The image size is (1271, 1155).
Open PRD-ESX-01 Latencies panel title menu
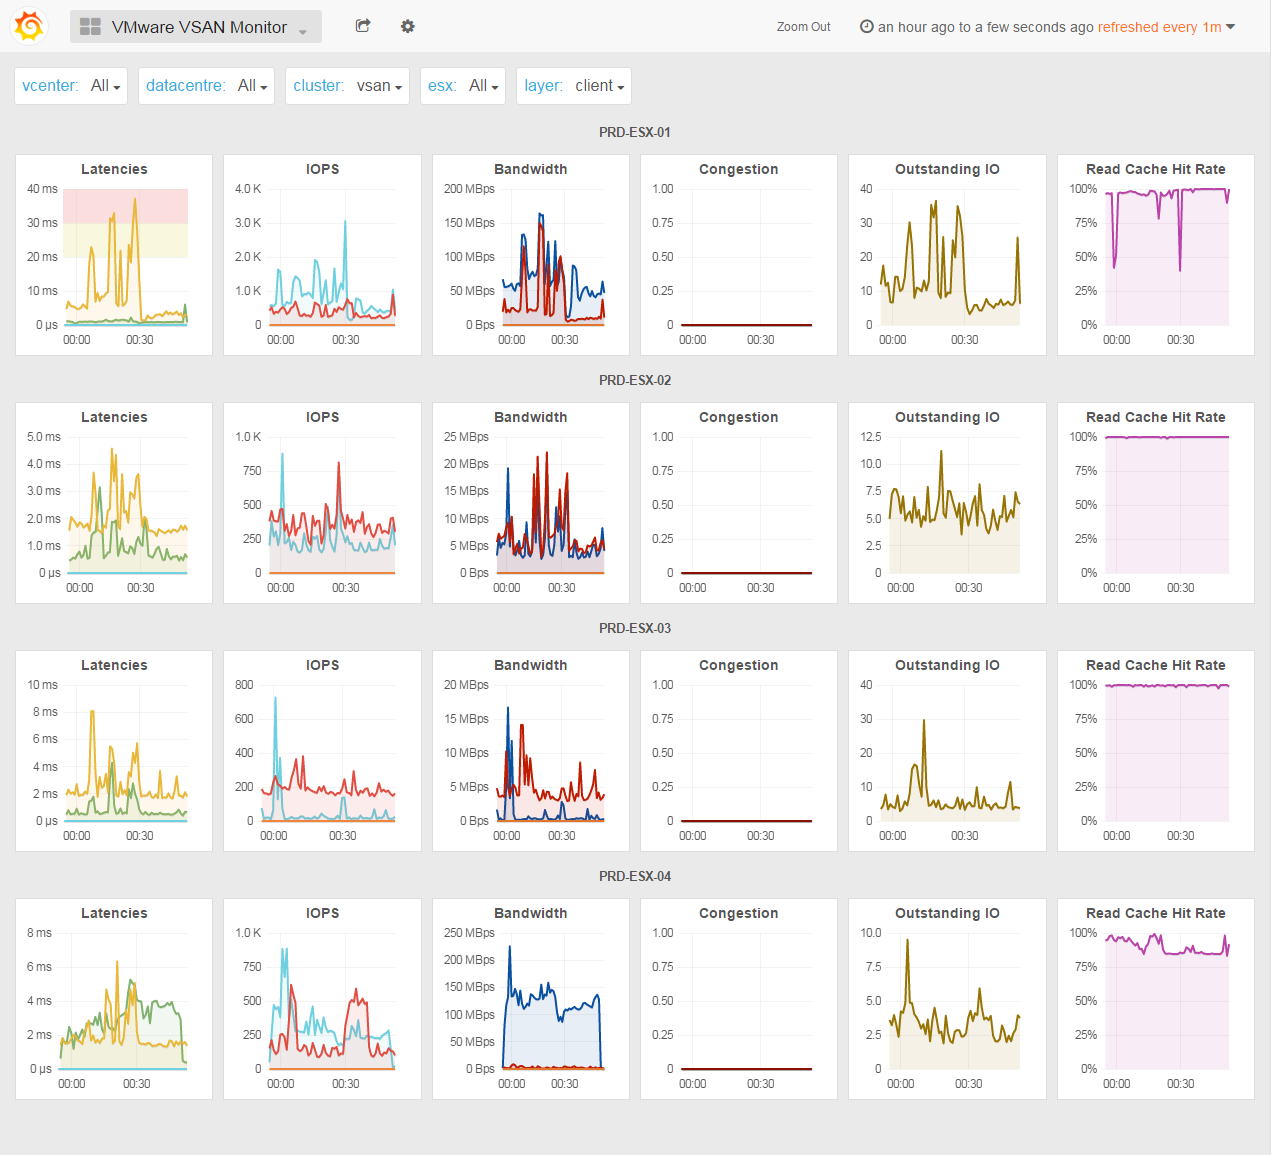tap(114, 169)
